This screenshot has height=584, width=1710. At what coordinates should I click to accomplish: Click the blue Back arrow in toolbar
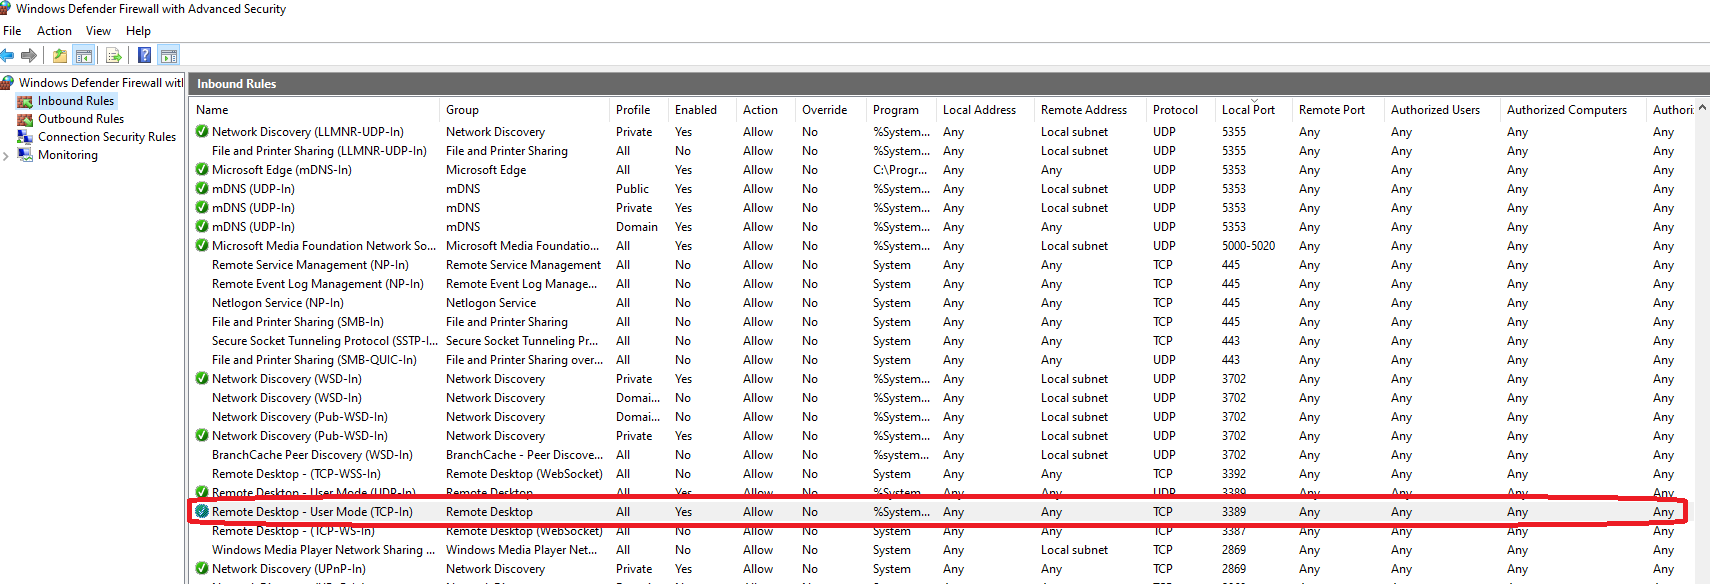click(x=8, y=56)
